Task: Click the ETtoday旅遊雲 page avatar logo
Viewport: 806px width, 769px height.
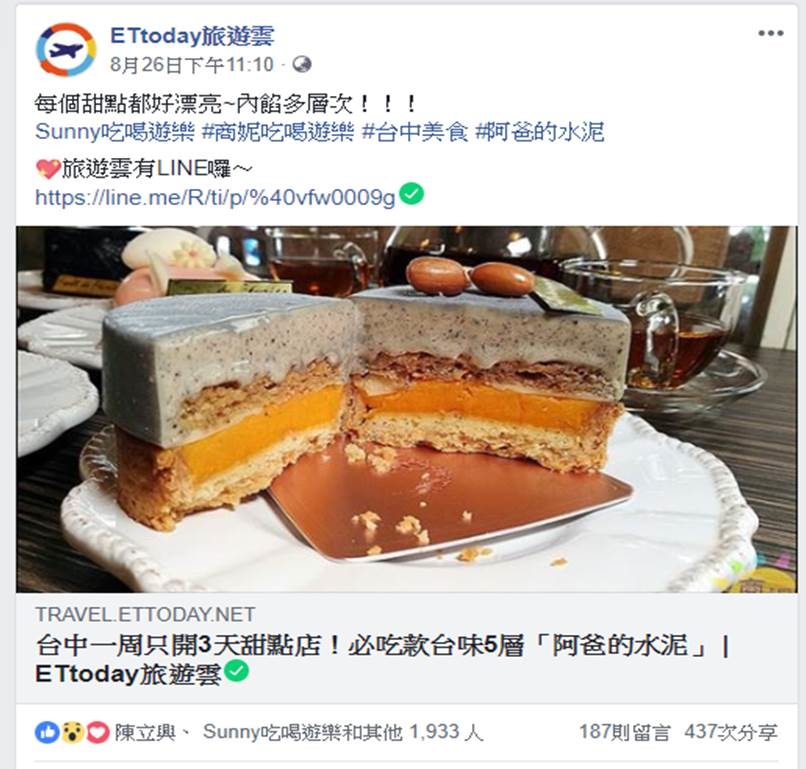Action: [66, 49]
